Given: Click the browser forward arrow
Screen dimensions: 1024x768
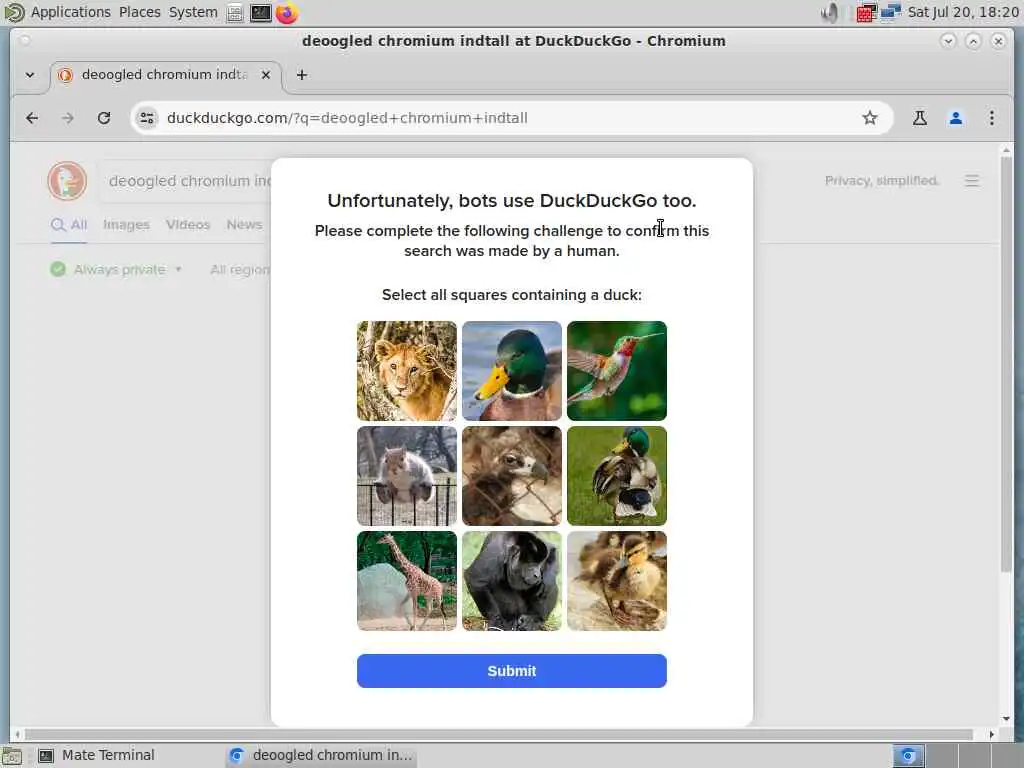Looking at the screenshot, I should click(x=67, y=118).
